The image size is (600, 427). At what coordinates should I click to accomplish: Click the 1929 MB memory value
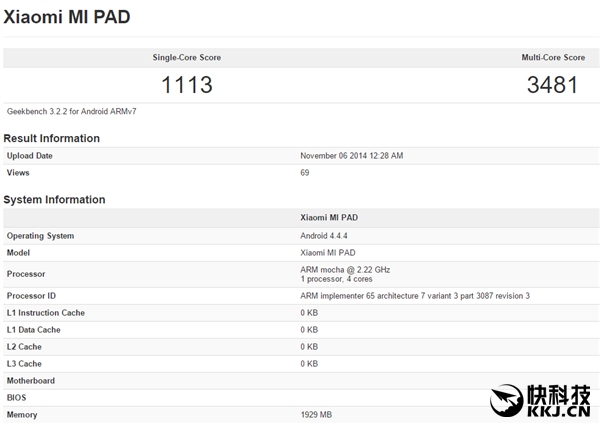pos(316,415)
